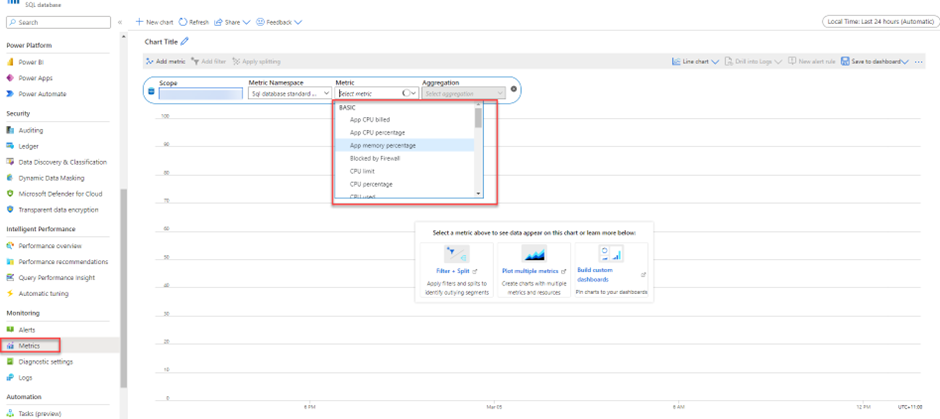Expand the Metric Namespace dropdown
The height and width of the screenshot is (419, 940).
[289, 93]
